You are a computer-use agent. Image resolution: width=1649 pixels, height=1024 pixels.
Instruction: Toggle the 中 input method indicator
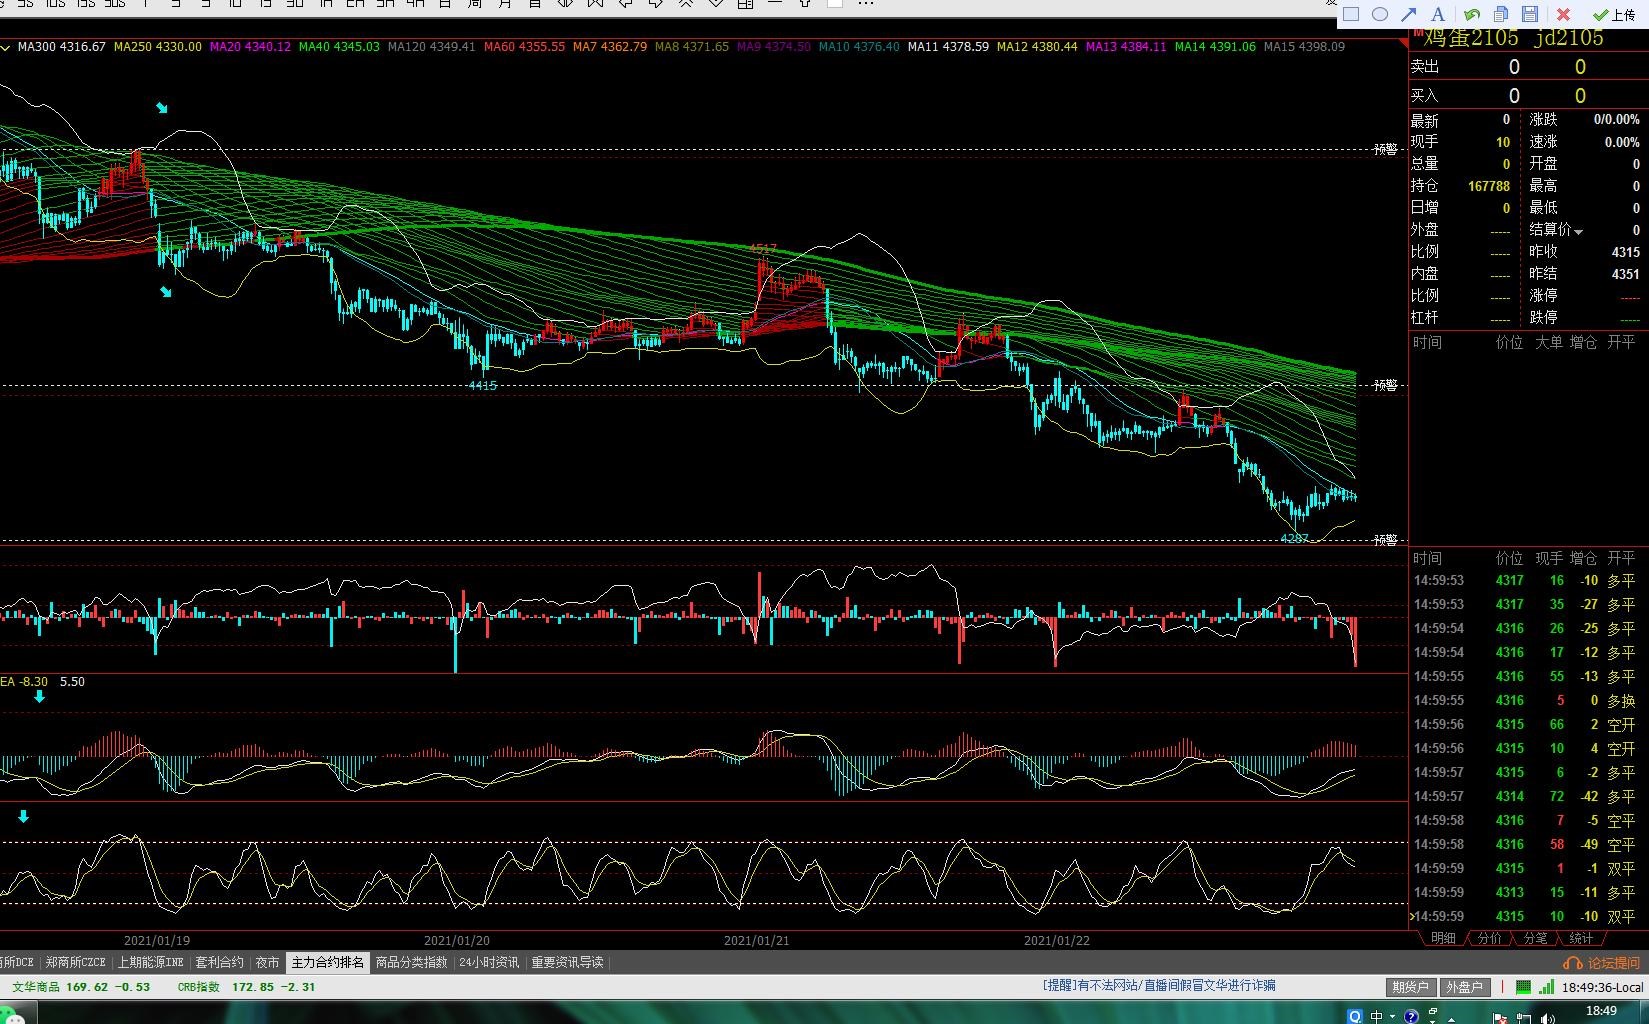pyautogui.click(x=1378, y=1017)
